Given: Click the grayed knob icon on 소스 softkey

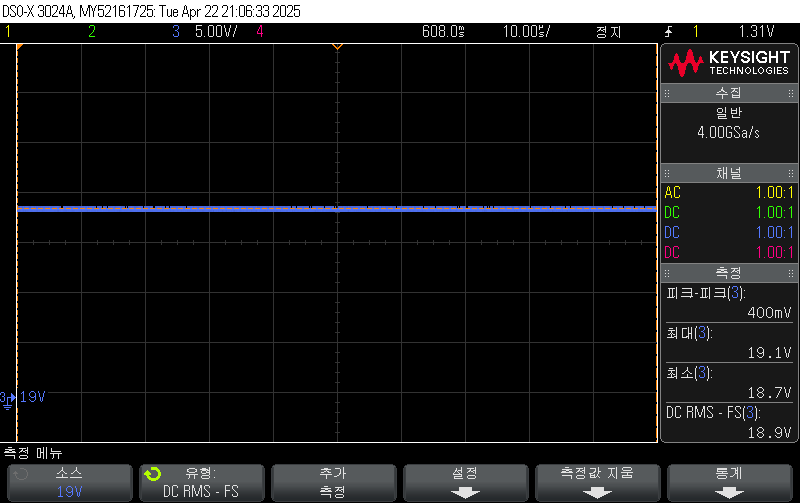Looking at the screenshot, I should (x=21, y=474).
